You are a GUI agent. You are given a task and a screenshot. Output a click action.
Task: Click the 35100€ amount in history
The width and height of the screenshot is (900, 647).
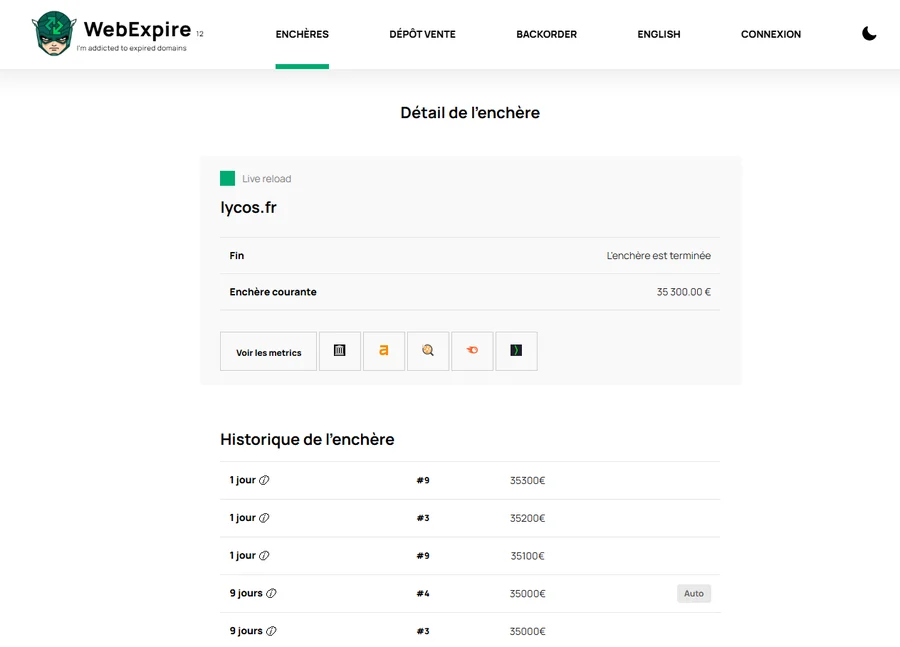pyautogui.click(x=527, y=556)
